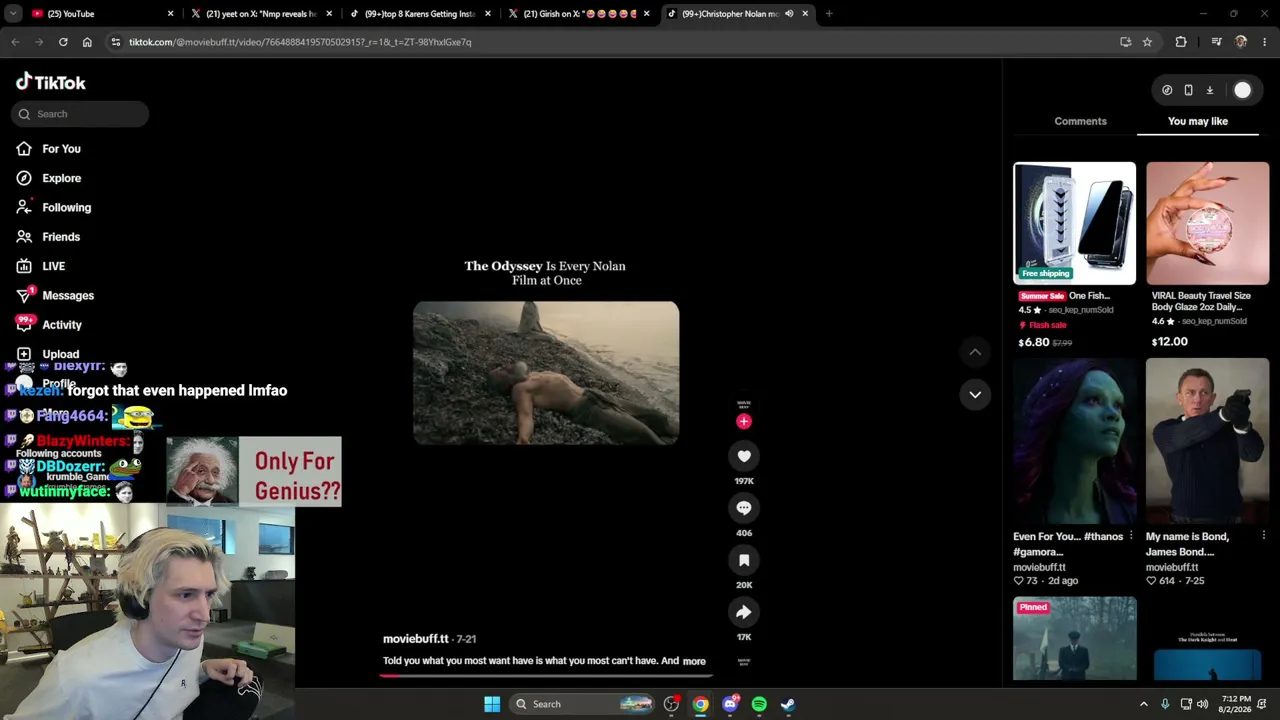Screen dimensions: 1280x720
Task: Click the Explore label
Action: point(61,178)
